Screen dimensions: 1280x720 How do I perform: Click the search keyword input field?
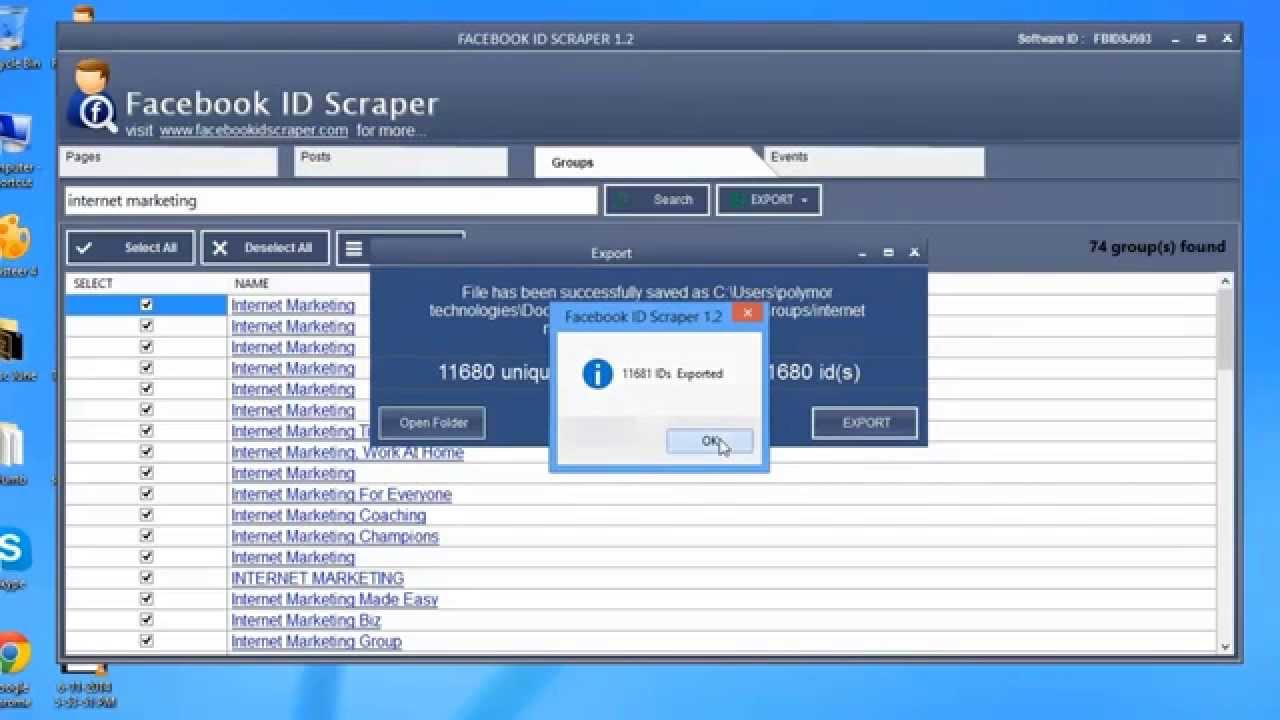pos(331,200)
